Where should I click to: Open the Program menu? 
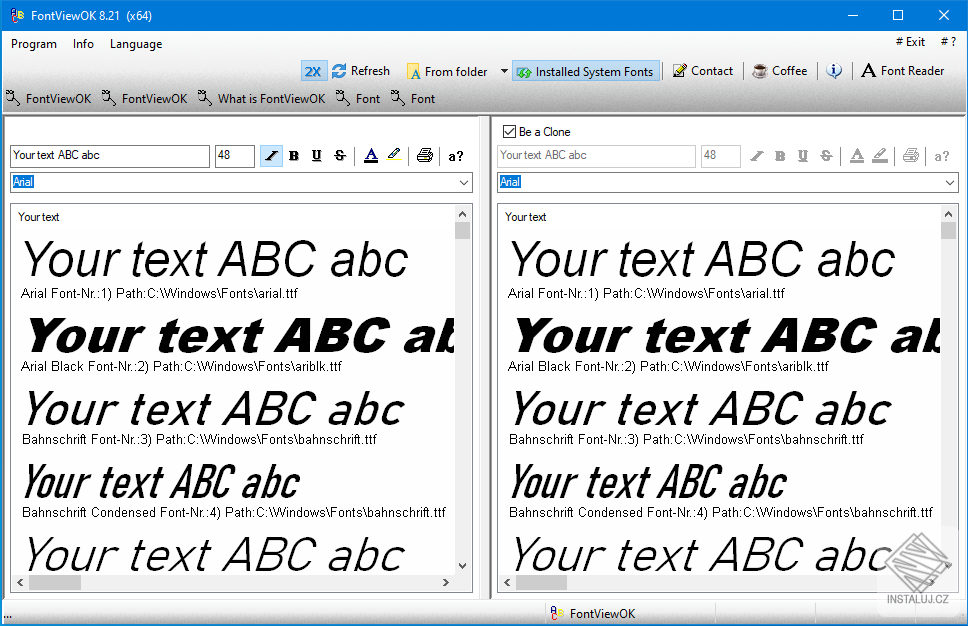[34, 44]
